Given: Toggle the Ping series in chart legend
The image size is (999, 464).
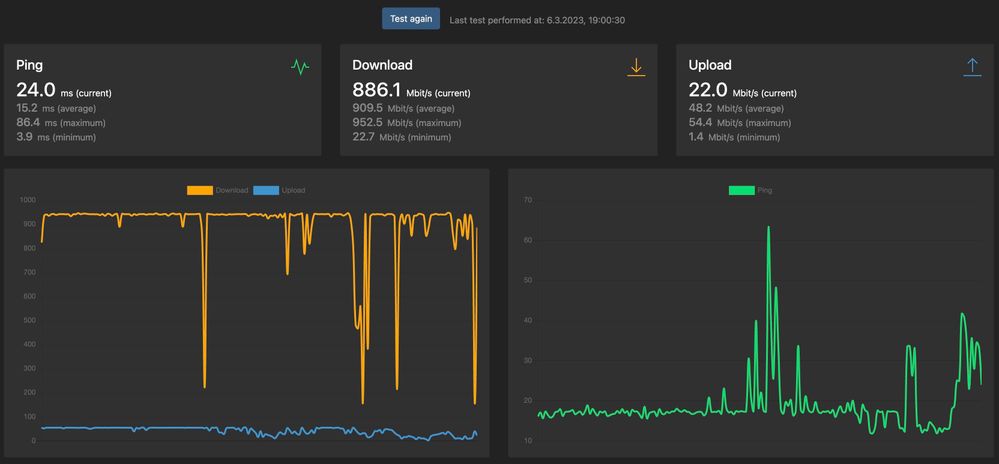Looking at the screenshot, I should (x=751, y=190).
